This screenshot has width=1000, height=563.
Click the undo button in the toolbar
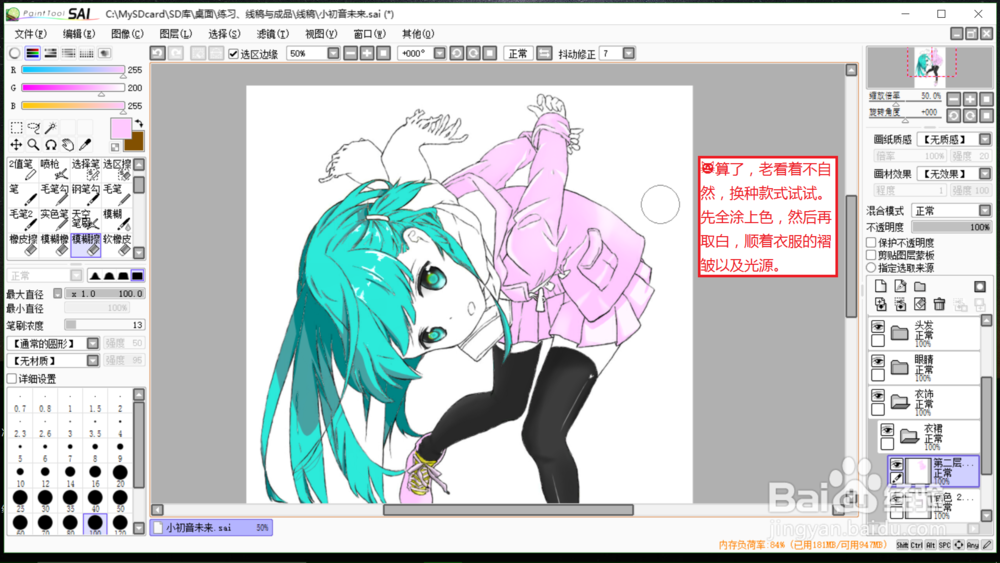pos(158,54)
